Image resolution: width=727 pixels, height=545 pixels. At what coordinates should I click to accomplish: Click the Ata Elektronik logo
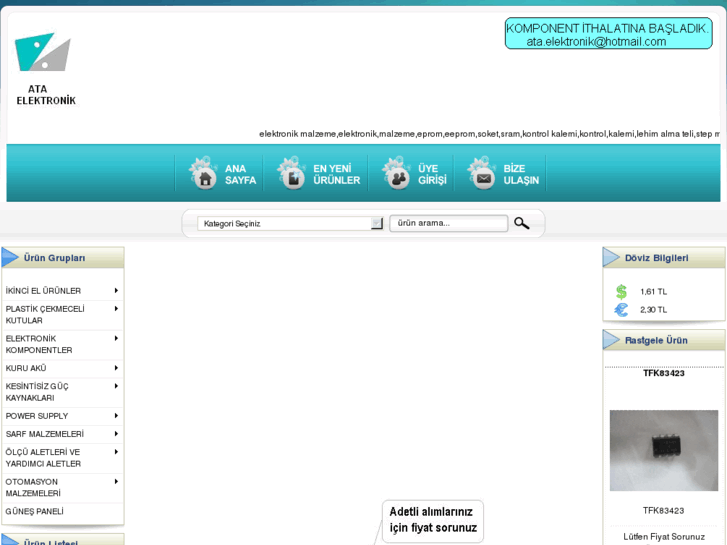(45, 69)
